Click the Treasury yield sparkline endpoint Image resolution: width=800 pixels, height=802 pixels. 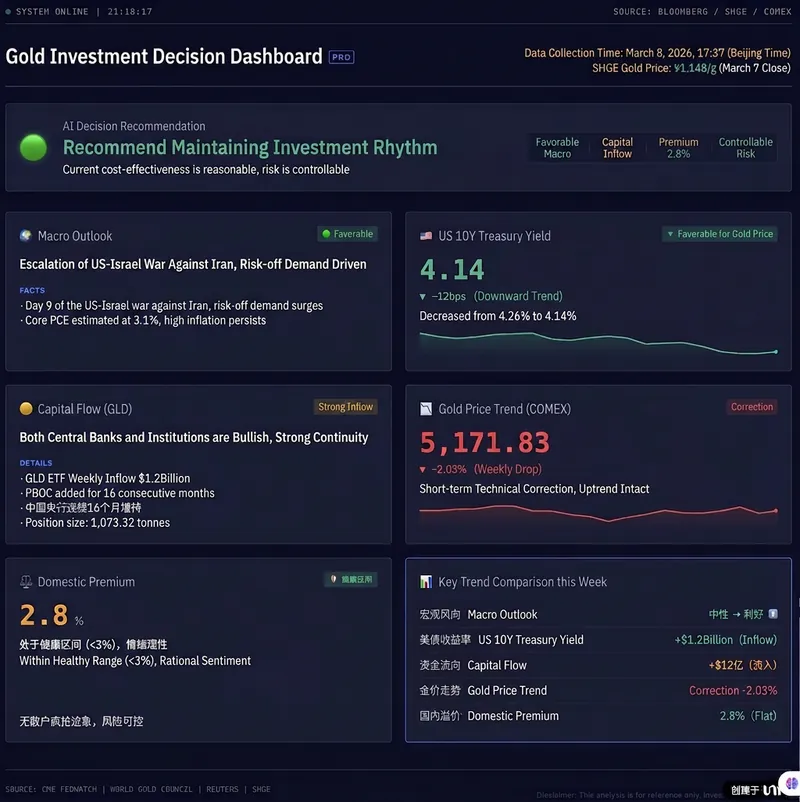click(x=776, y=352)
